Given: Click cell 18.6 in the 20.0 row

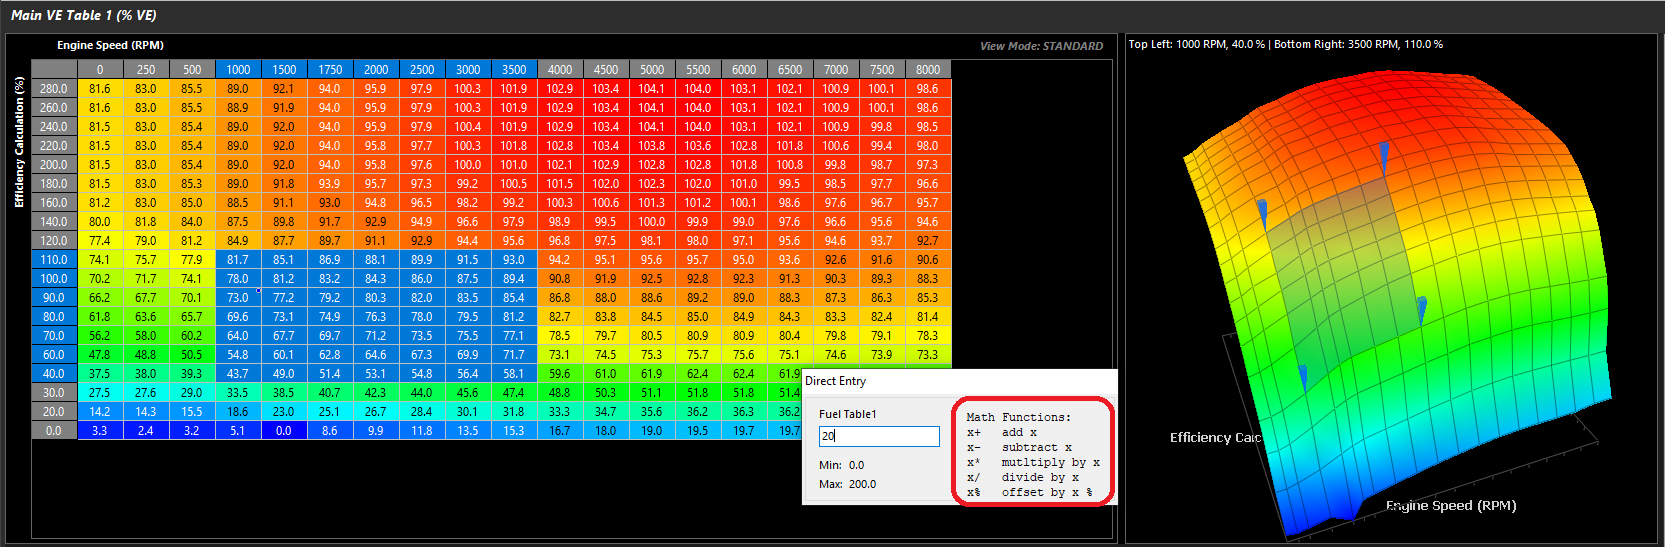Looking at the screenshot, I should pyautogui.click(x=238, y=411).
